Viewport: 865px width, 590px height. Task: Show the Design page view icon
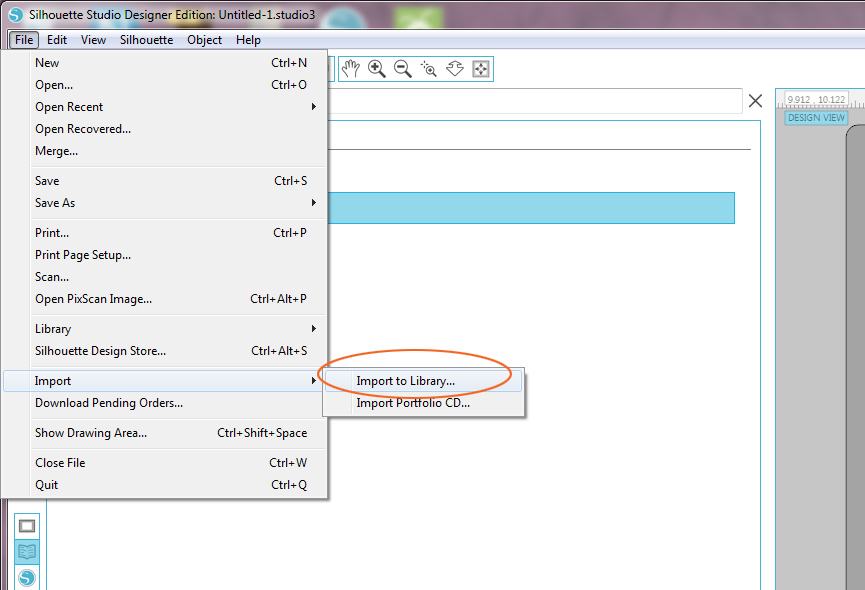coord(27,526)
